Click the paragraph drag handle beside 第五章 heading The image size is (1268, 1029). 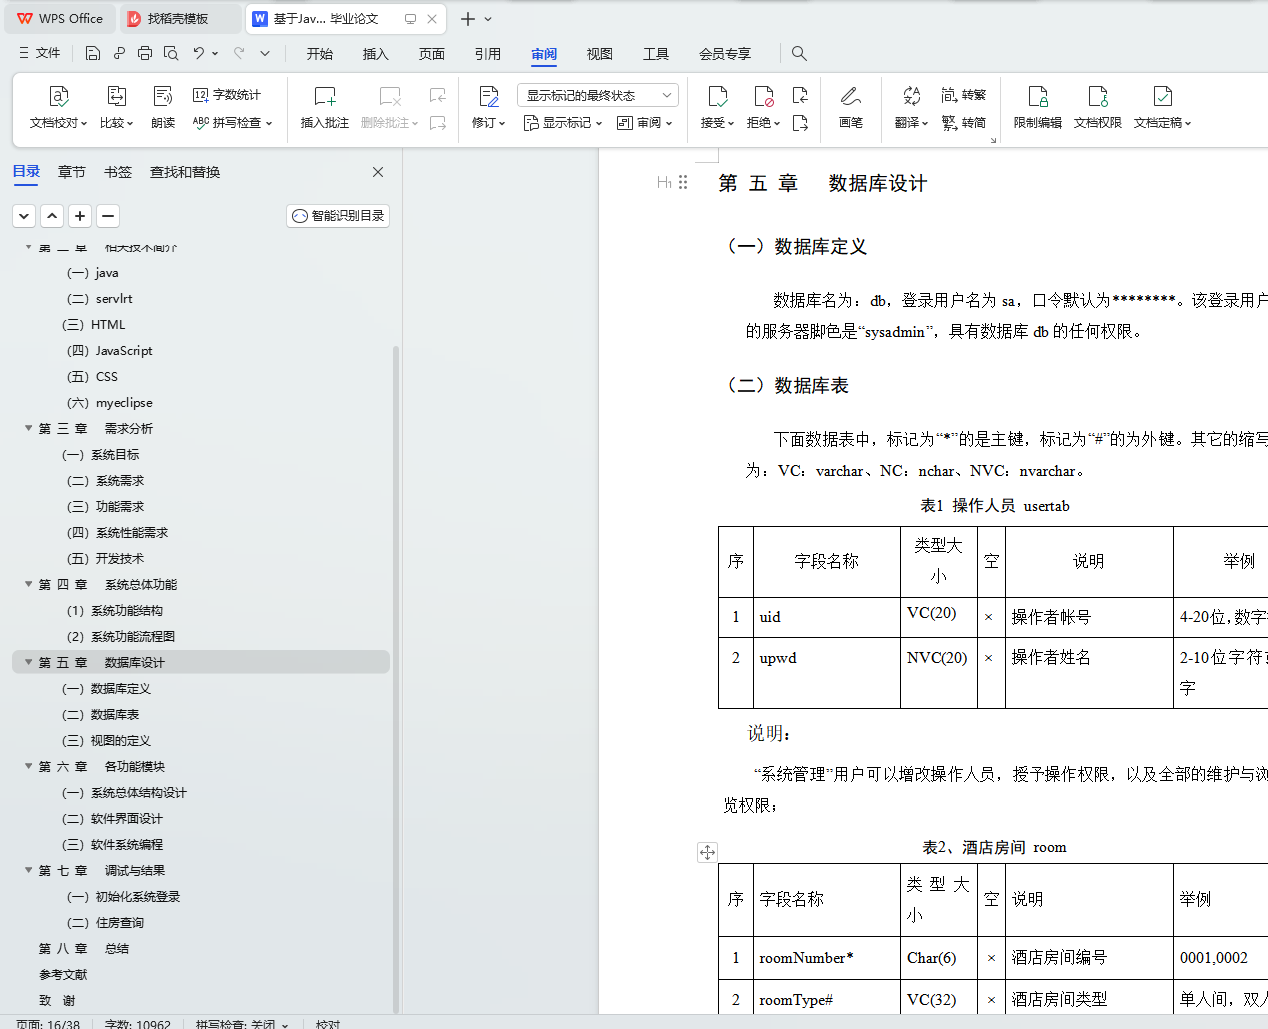click(x=683, y=182)
